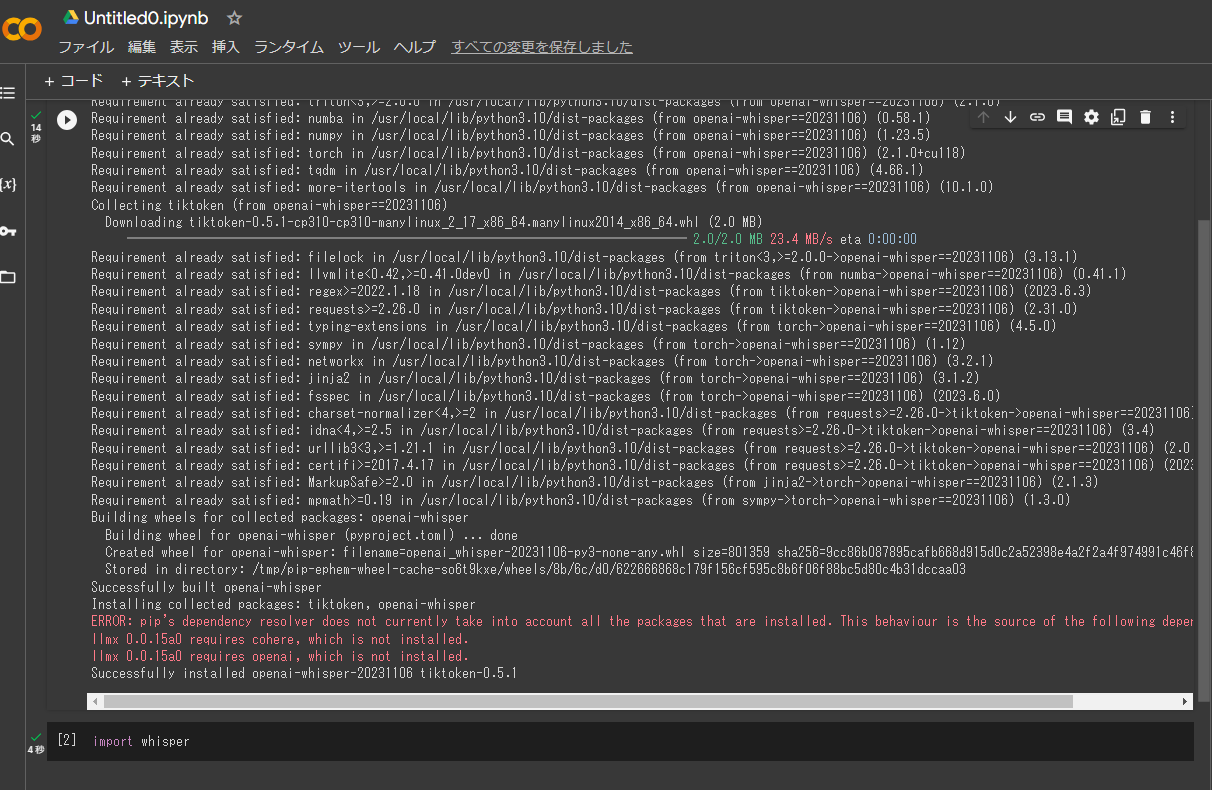
Task: Mirror cell in tab icon
Action: 1118,117
